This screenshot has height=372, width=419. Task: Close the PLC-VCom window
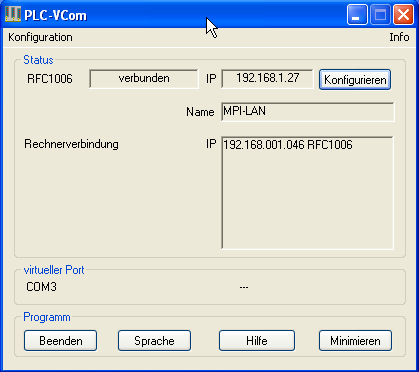click(403, 15)
